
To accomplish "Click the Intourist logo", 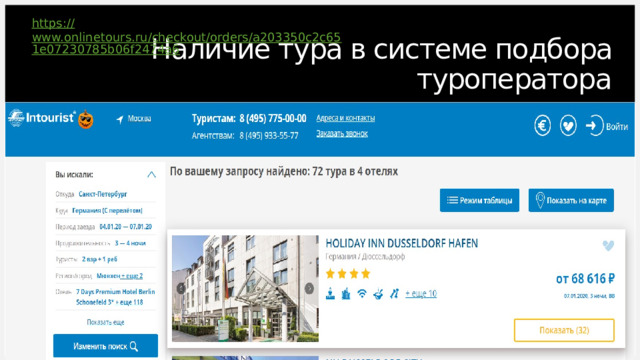I will pyautogui.click(x=42, y=118).
